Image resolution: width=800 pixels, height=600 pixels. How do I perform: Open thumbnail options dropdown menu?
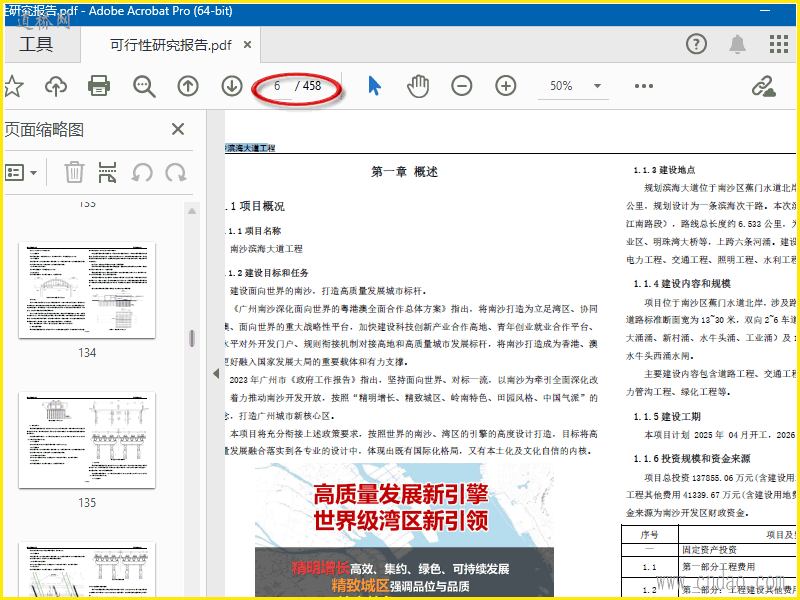(x=21, y=172)
